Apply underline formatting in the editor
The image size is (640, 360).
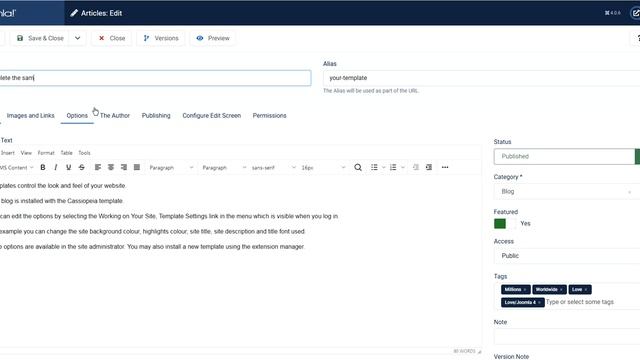[69, 167]
